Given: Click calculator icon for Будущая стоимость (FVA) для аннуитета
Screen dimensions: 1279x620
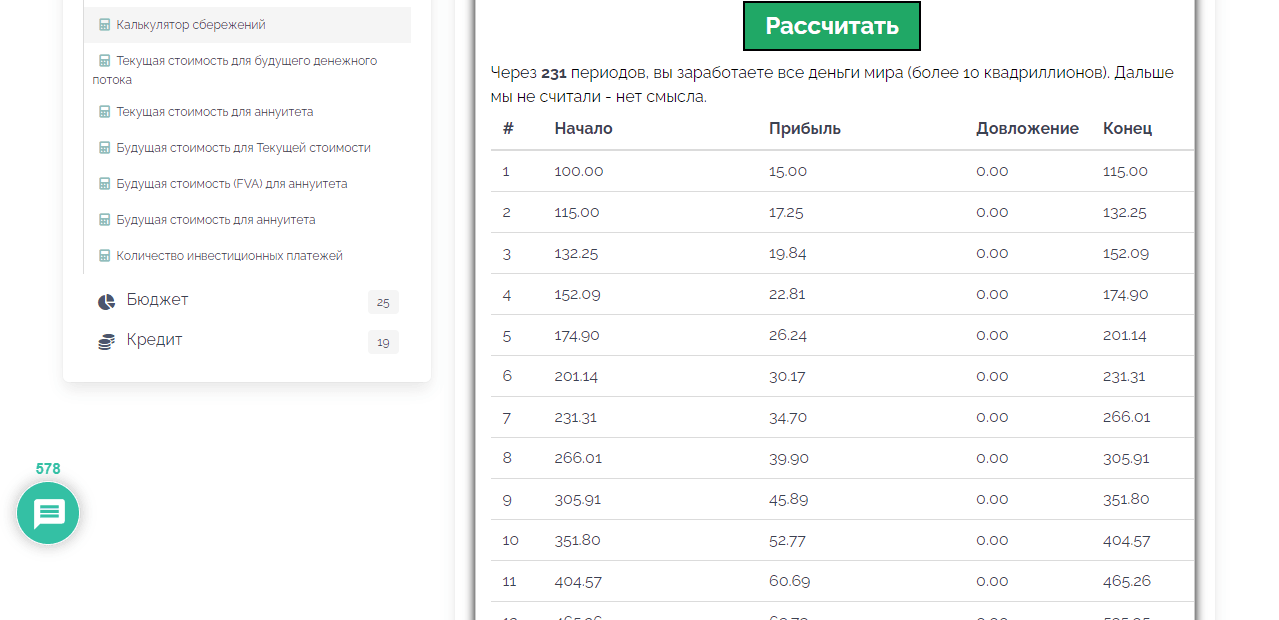Looking at the screenshot, I should [103, 183].
